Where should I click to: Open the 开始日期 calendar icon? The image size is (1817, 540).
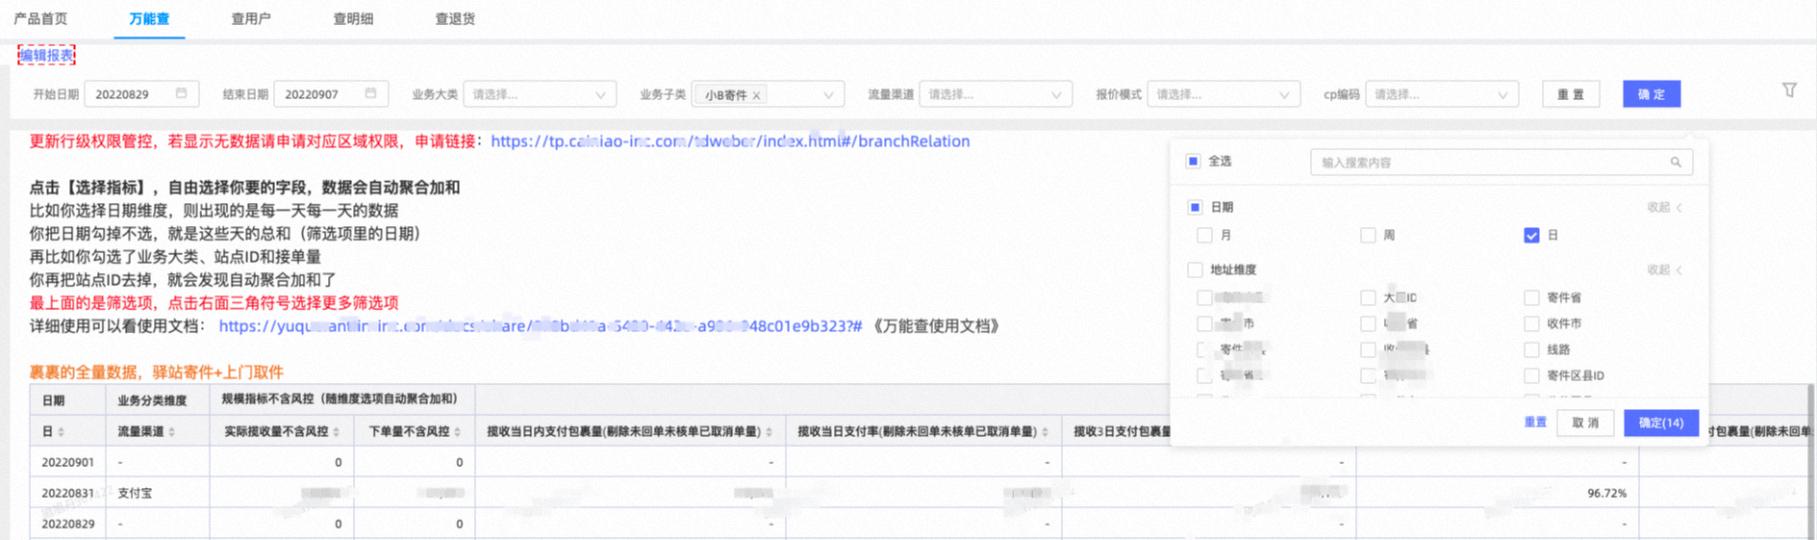(181, 93)
